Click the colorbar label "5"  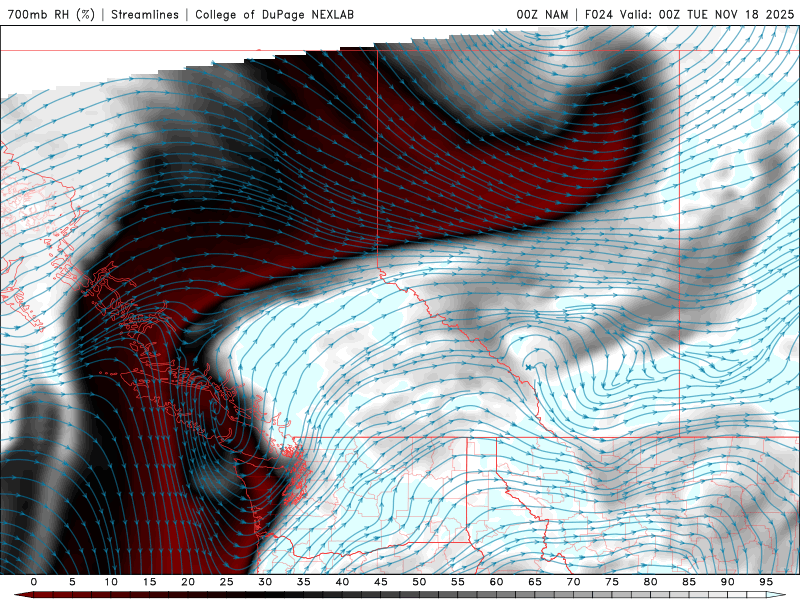point(72,582)
